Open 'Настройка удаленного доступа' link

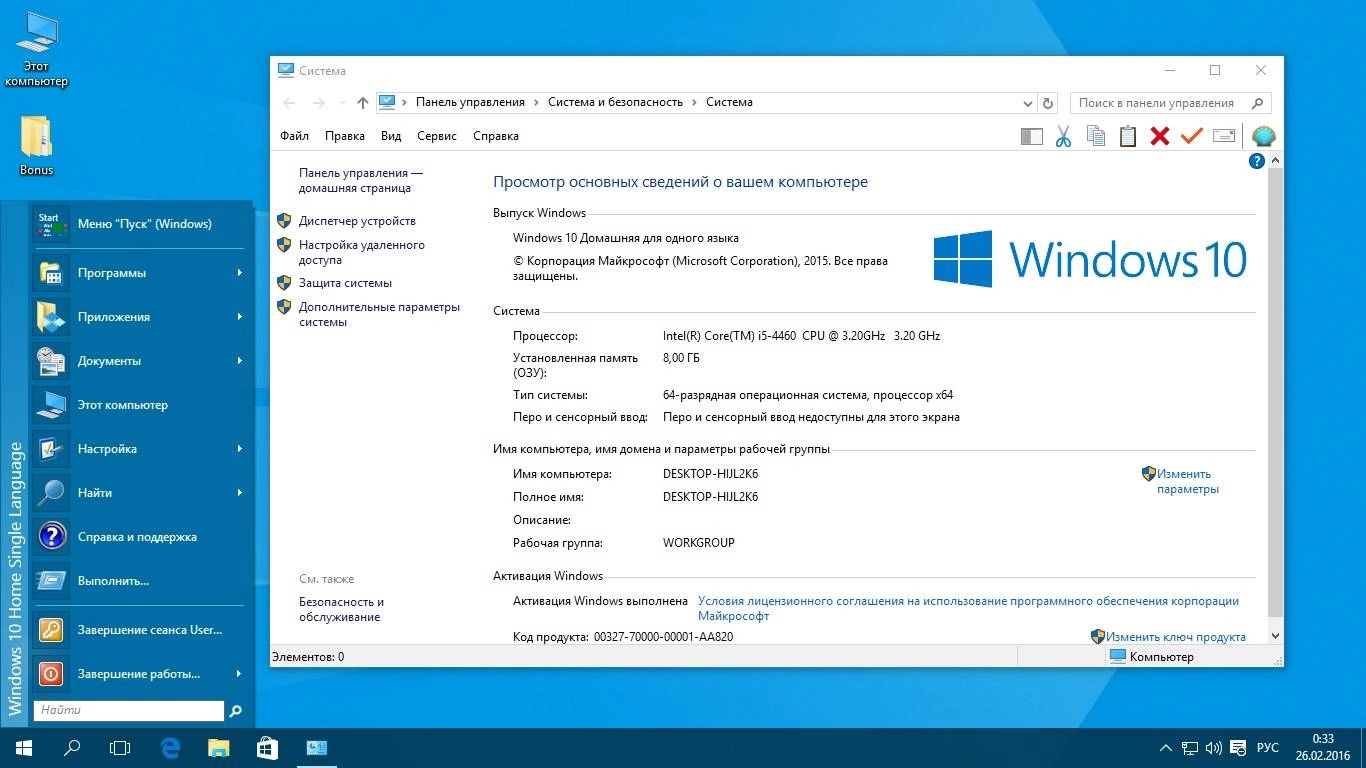click(x=362, y=252)
